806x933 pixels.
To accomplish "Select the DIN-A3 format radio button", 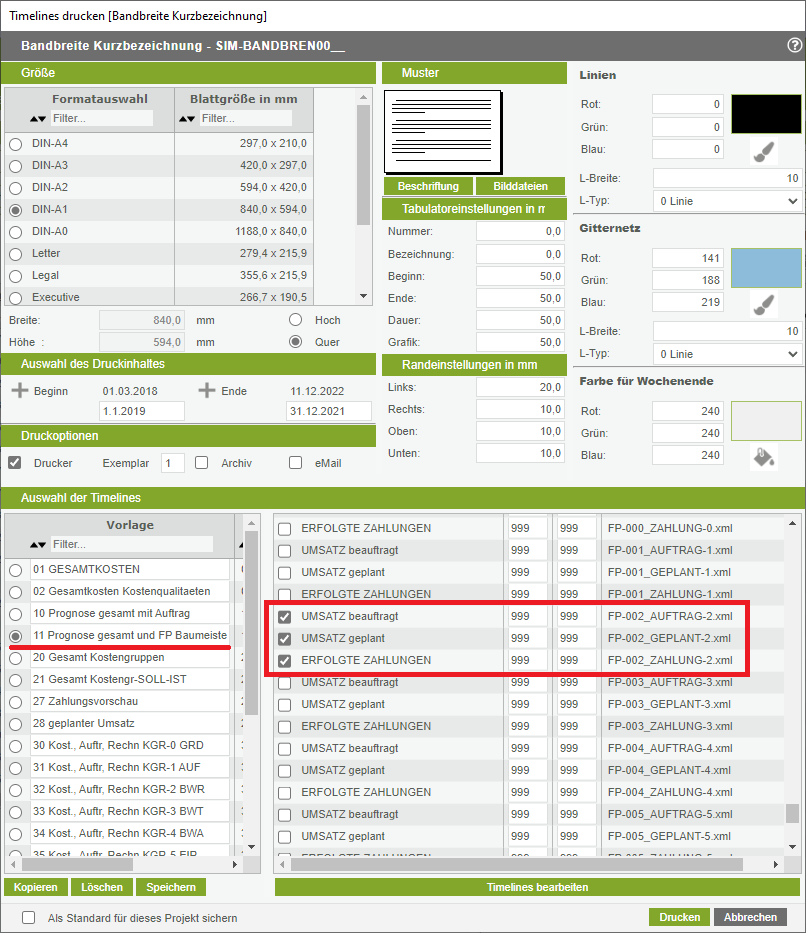I will pos(16,166).
